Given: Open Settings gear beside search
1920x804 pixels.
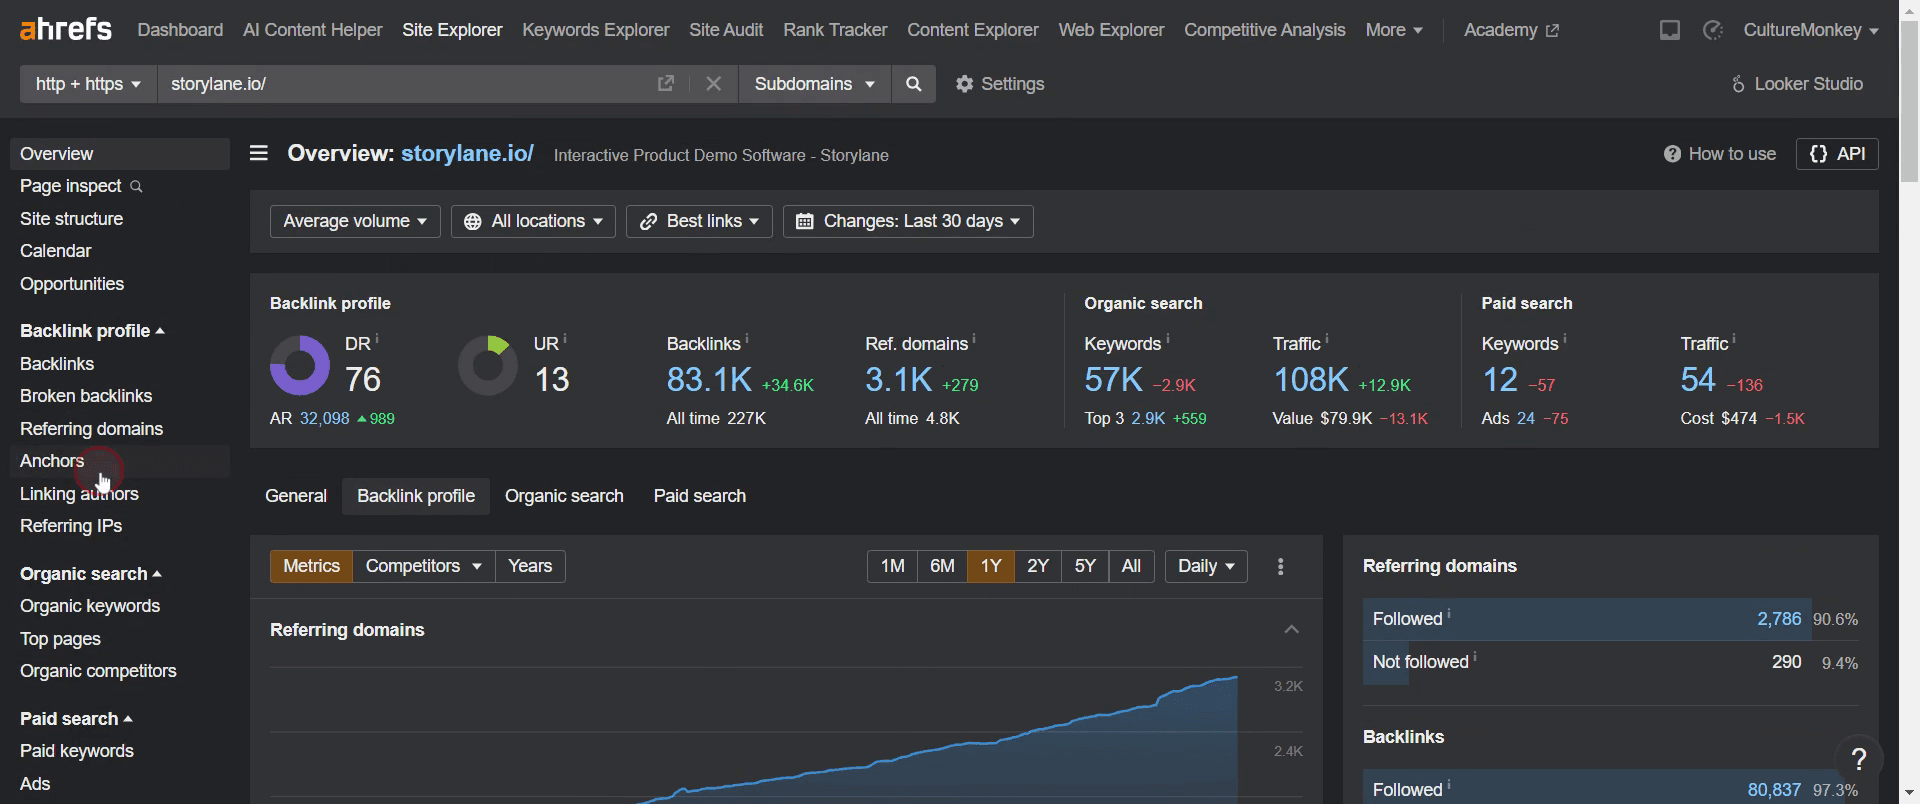Looking at the screenshot, I should pyautogui.click(x=1000, y=84).
